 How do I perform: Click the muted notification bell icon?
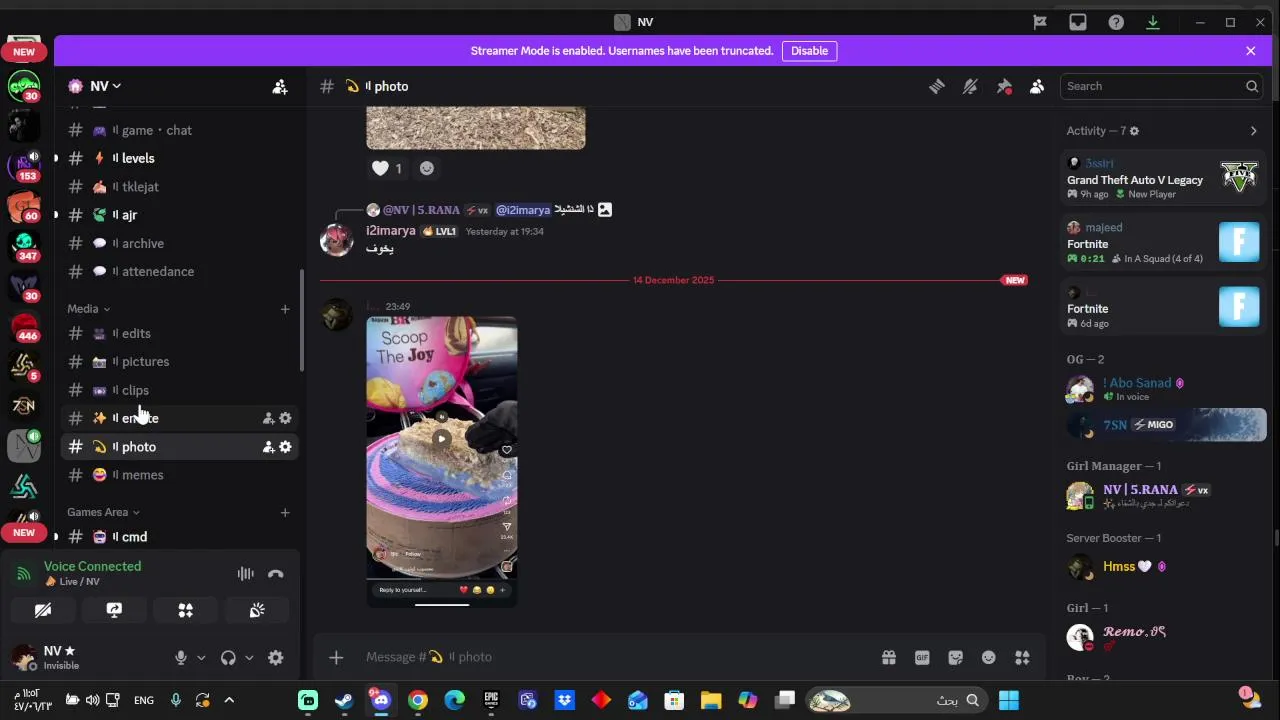tap(970, 87)
